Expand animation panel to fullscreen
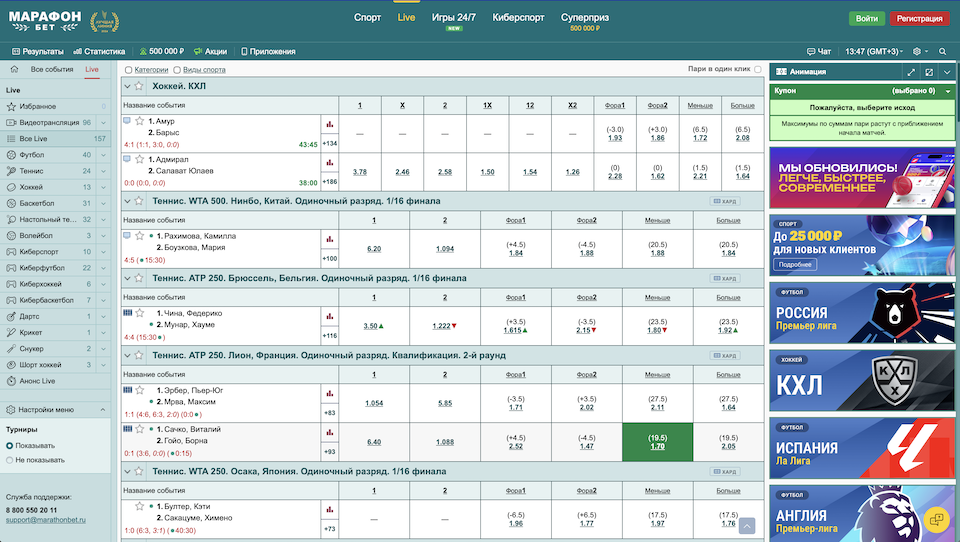960x542 pixels. tap(911, 72)
